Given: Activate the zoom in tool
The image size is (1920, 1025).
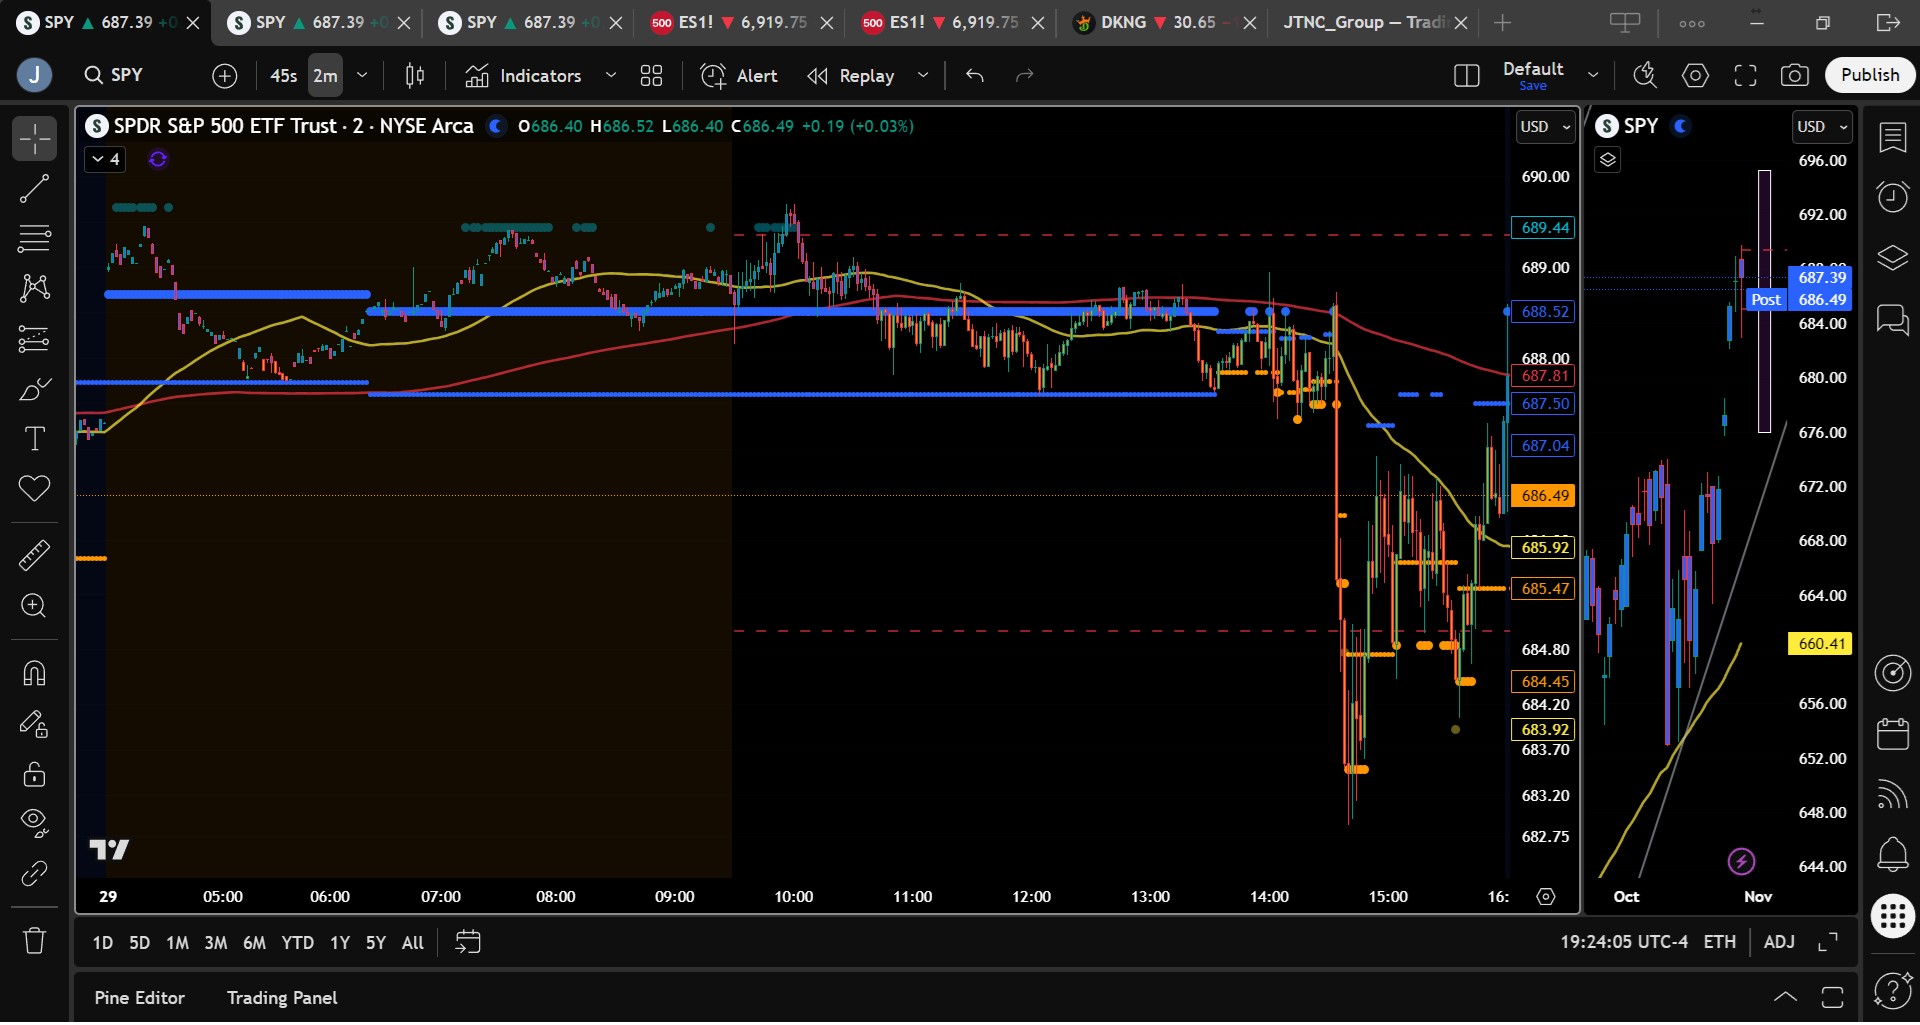Looking at the screenshot, I should pyautogui.click(x=34, y=606).
